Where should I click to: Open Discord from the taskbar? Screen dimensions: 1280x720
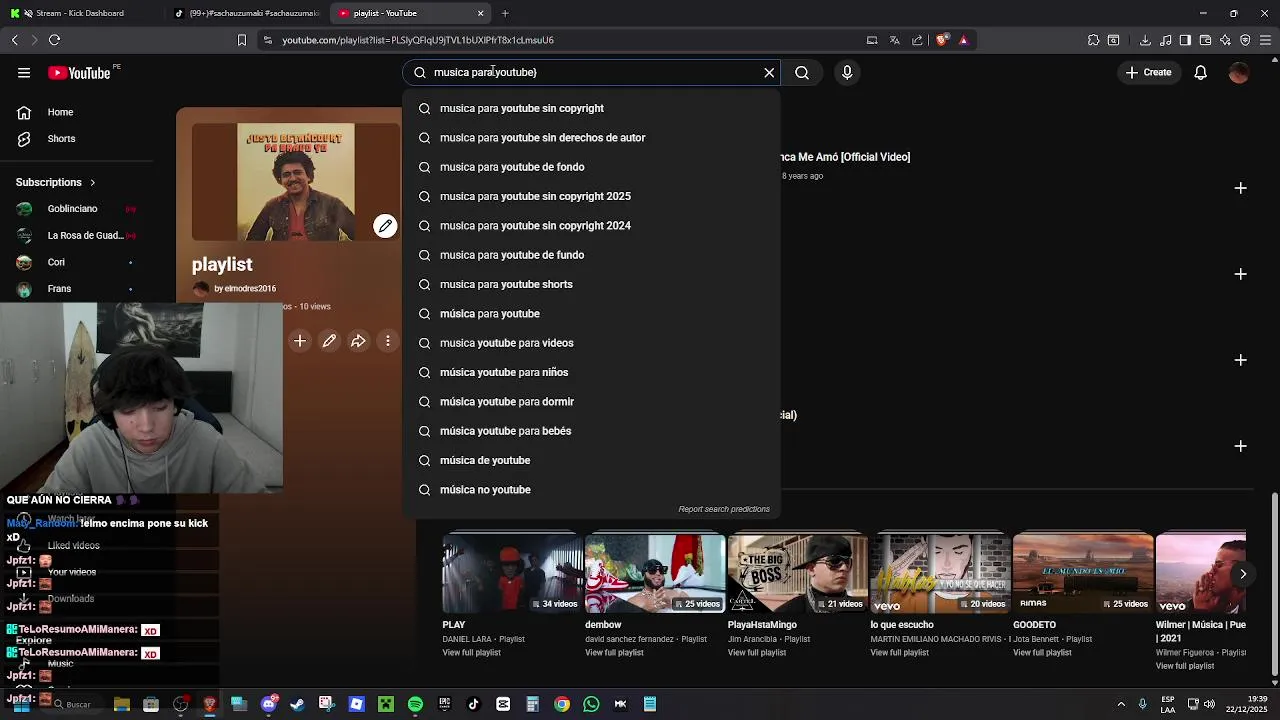[268, 704]
